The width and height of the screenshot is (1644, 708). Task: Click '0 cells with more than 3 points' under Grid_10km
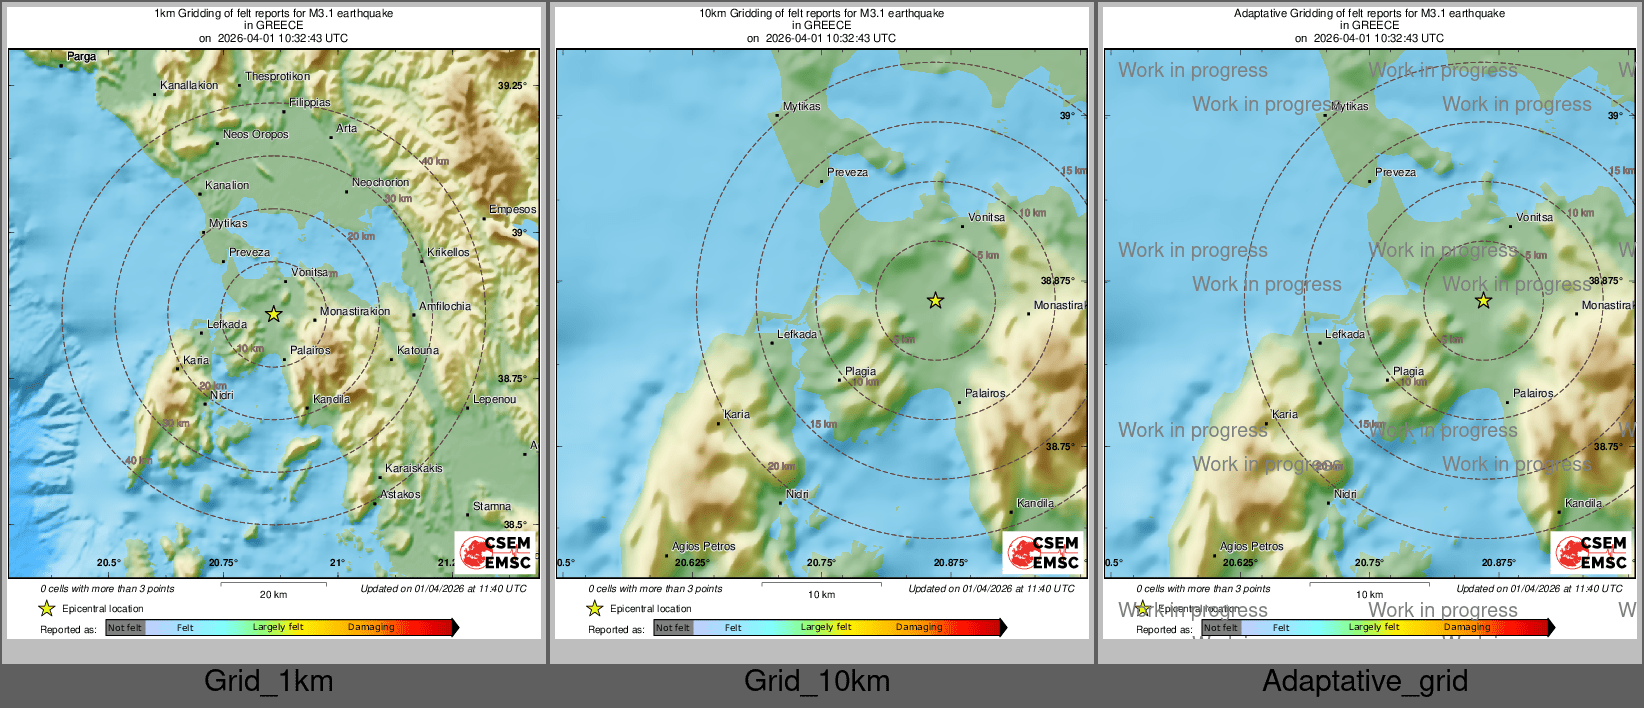(655, 589)
